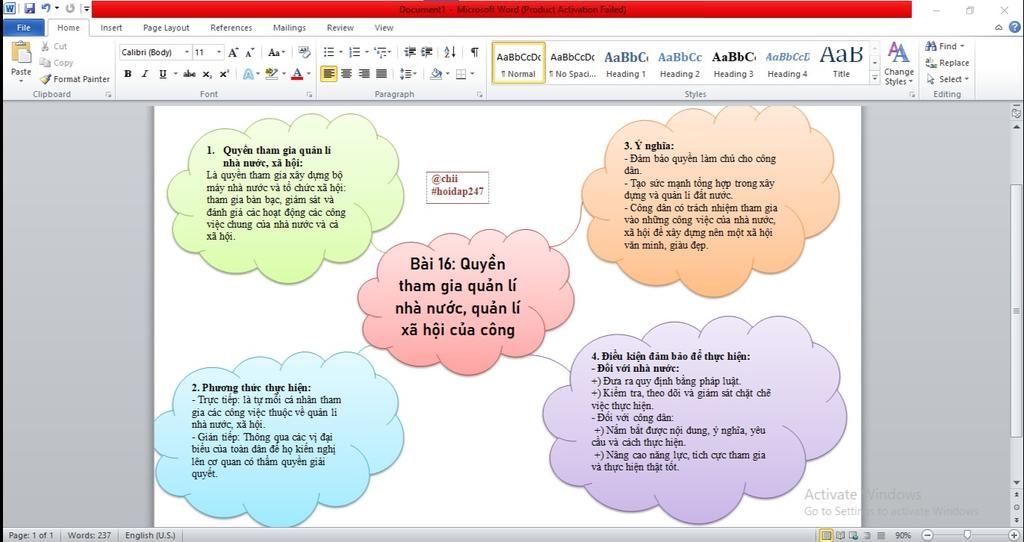Click the zoom slider handle
The image size is (1024, 542).
click(x=967, y=535)
